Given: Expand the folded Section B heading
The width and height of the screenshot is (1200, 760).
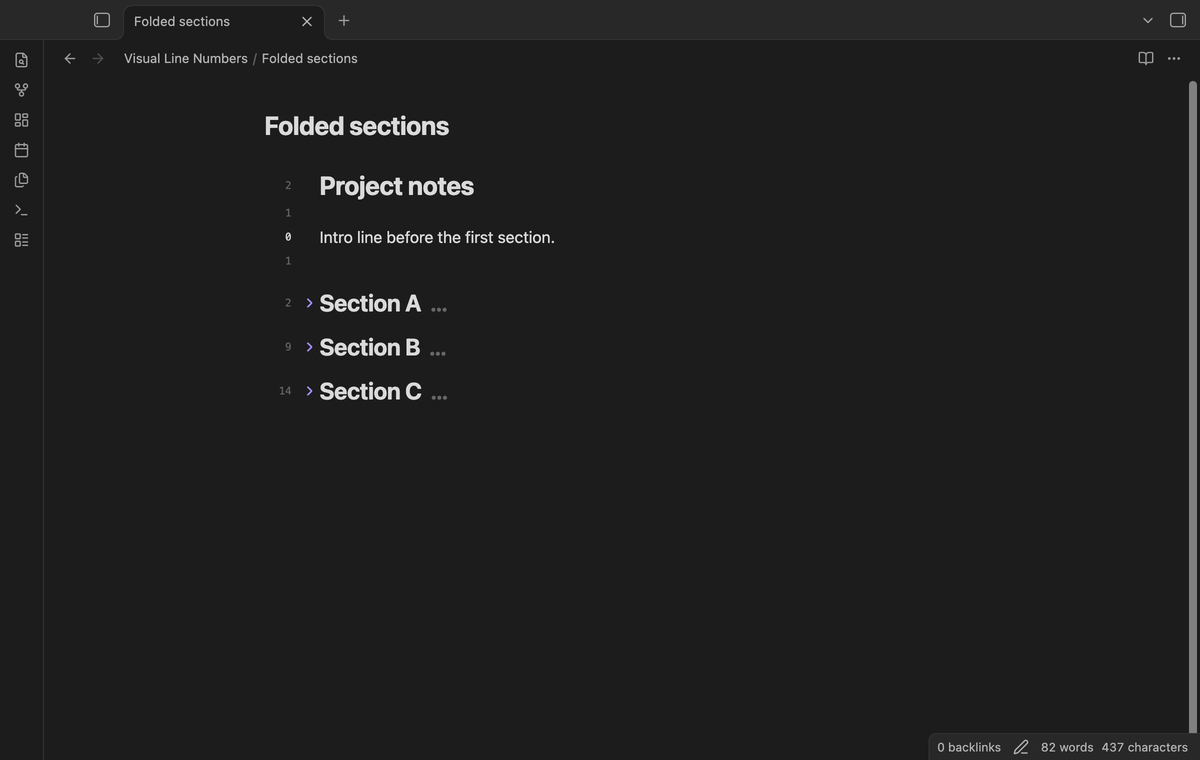Looking at the screenshot, I should (x=309, y=347).
